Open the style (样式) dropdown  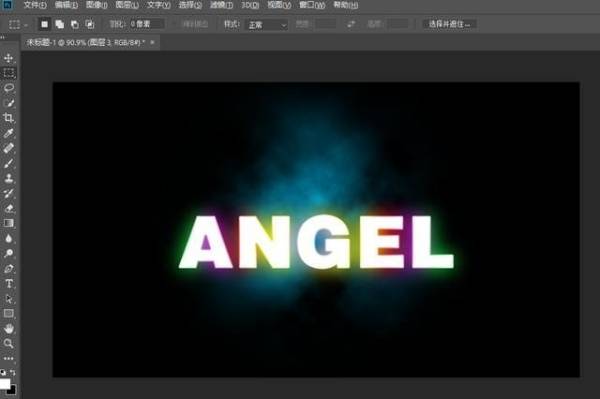pos(267,25)
